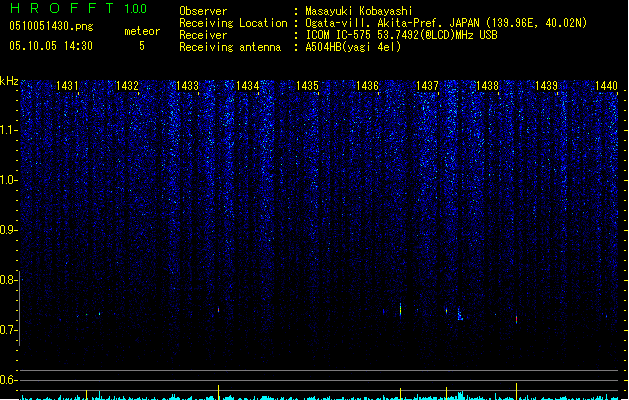The height and width of the screenshot is (400, 629).
Task: Click the 0.9 kHz frequency label
Action: point(8,230)
